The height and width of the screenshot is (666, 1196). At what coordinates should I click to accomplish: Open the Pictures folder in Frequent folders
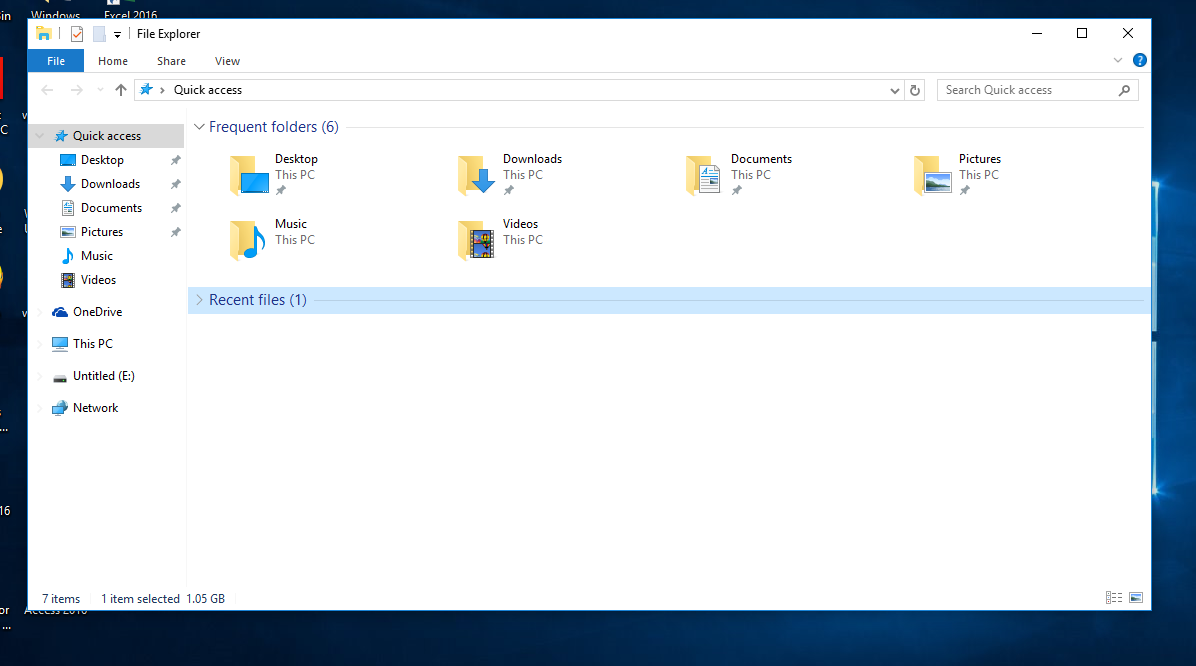click(933, 175)
